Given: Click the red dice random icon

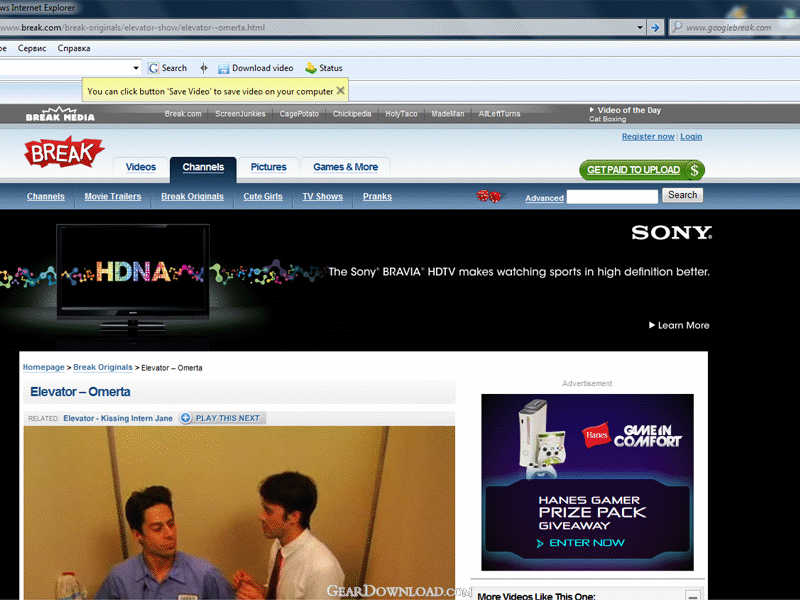Looking at the screenshot, I should (488, 196).
